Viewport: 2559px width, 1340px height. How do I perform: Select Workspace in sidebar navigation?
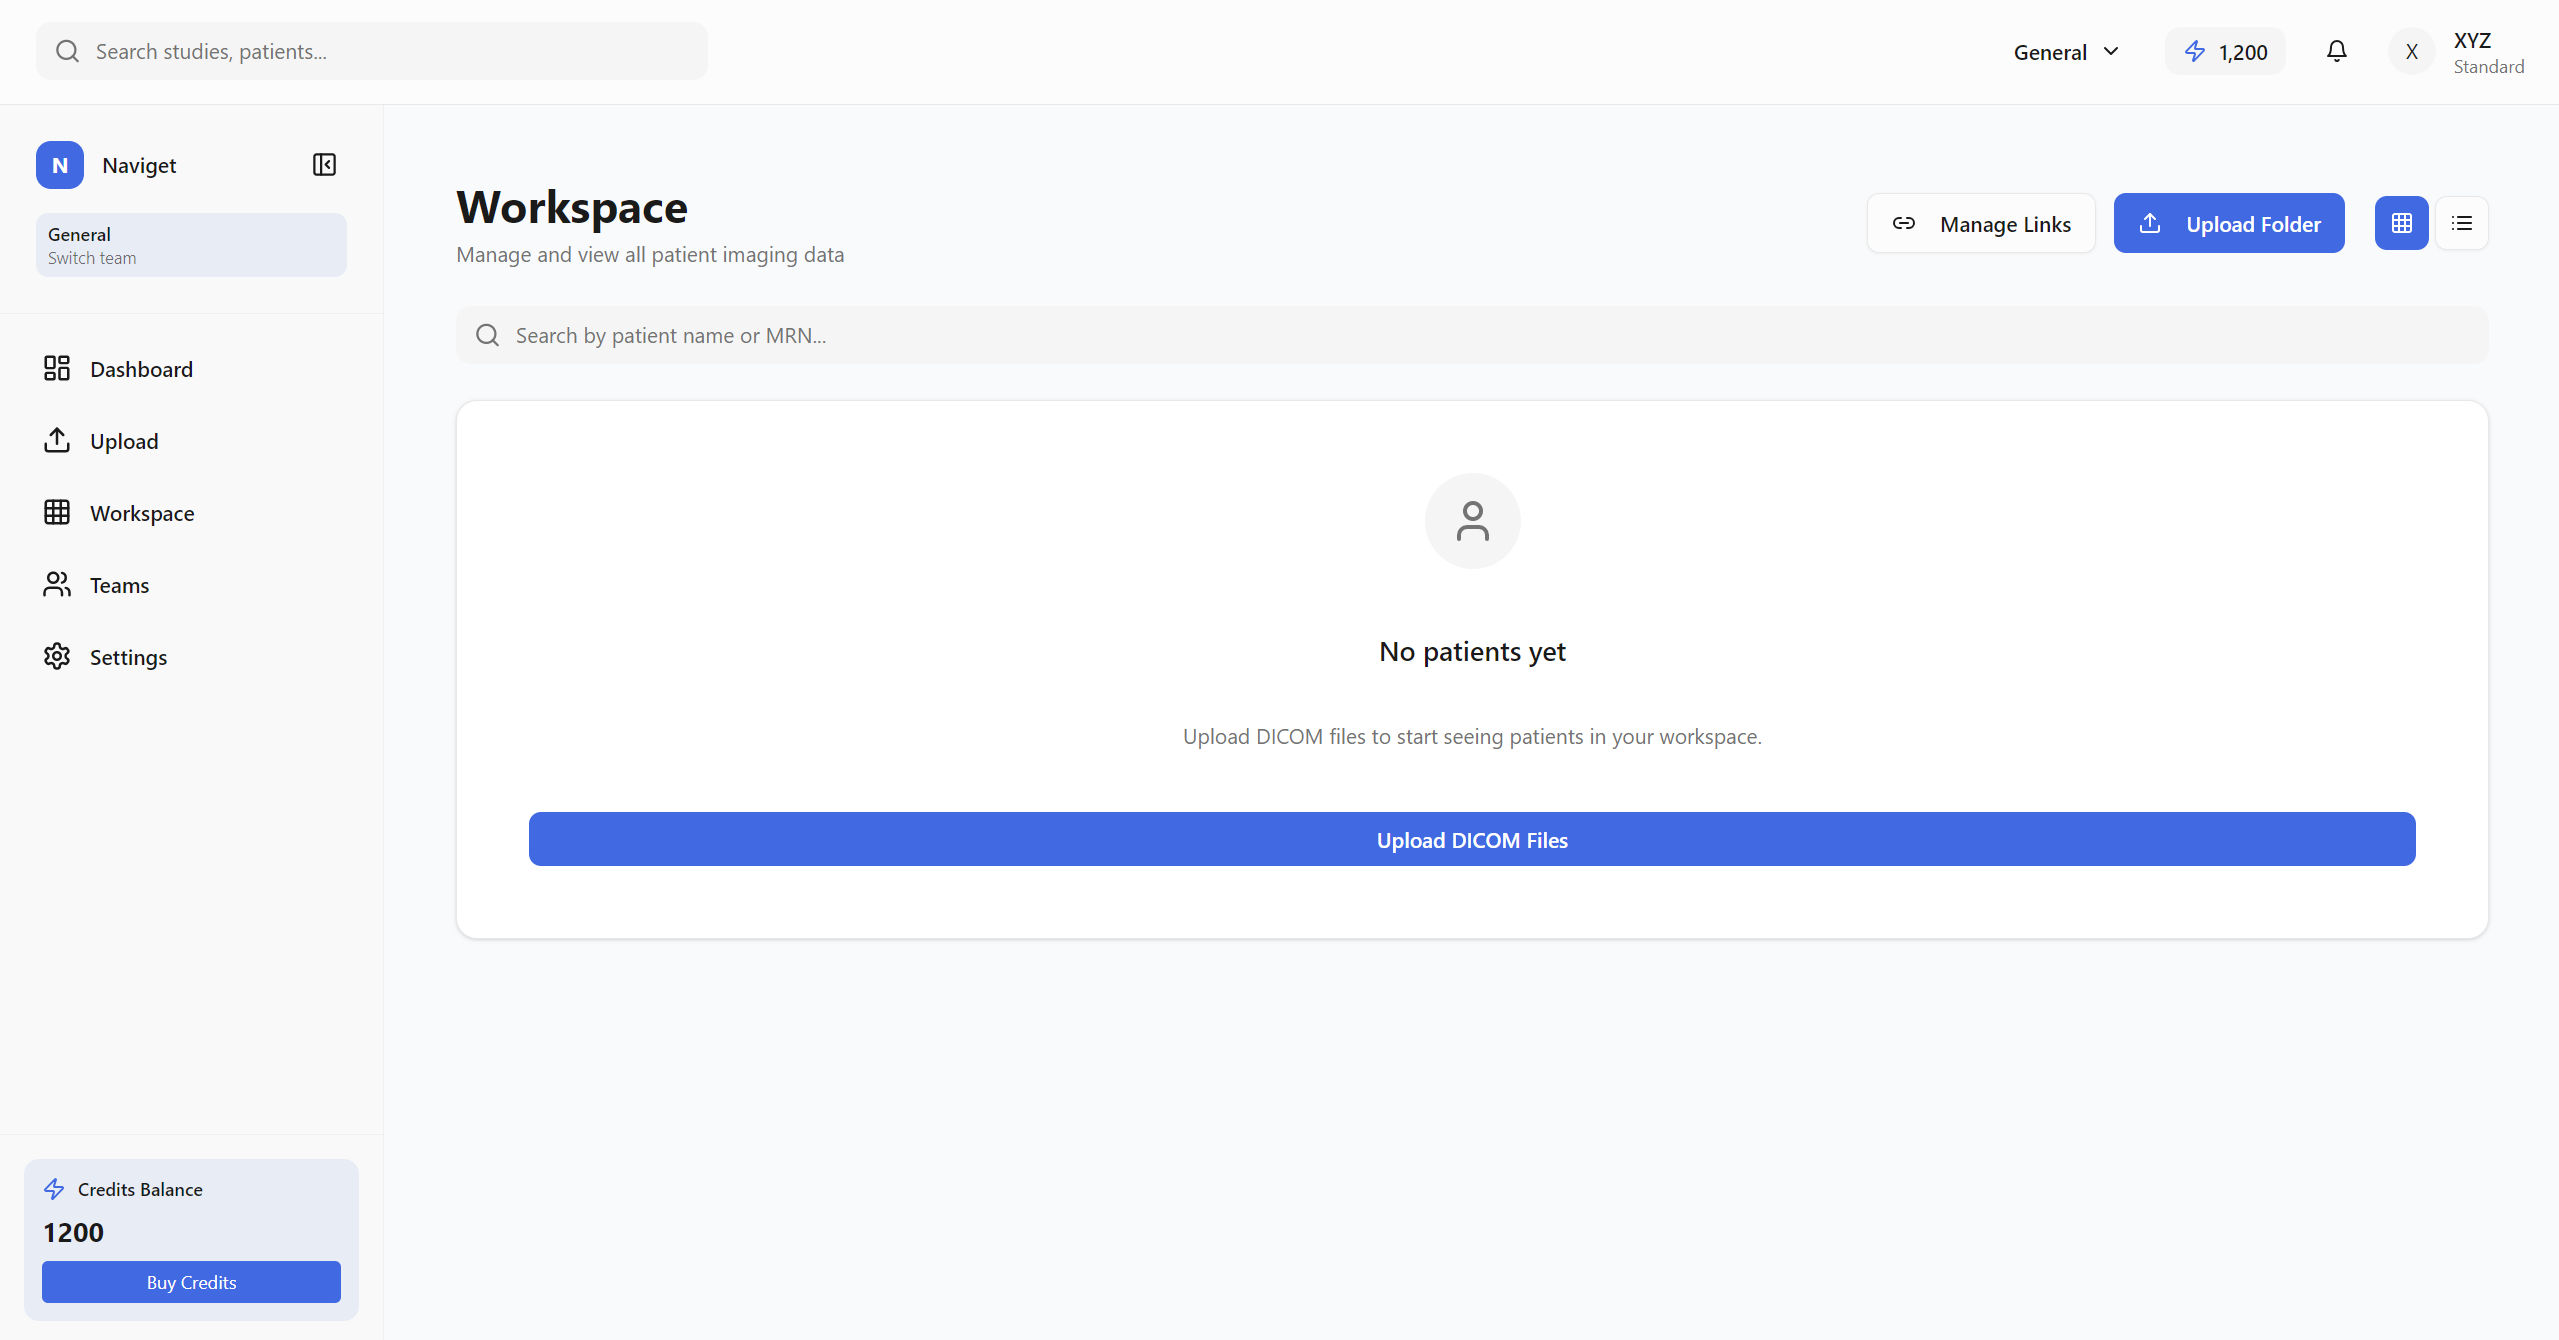pos(142,513)
